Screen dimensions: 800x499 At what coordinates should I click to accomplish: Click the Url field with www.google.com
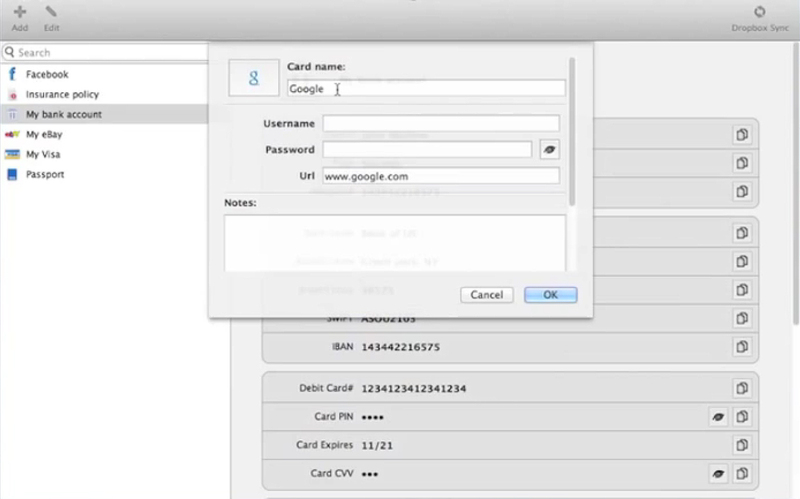441,176
